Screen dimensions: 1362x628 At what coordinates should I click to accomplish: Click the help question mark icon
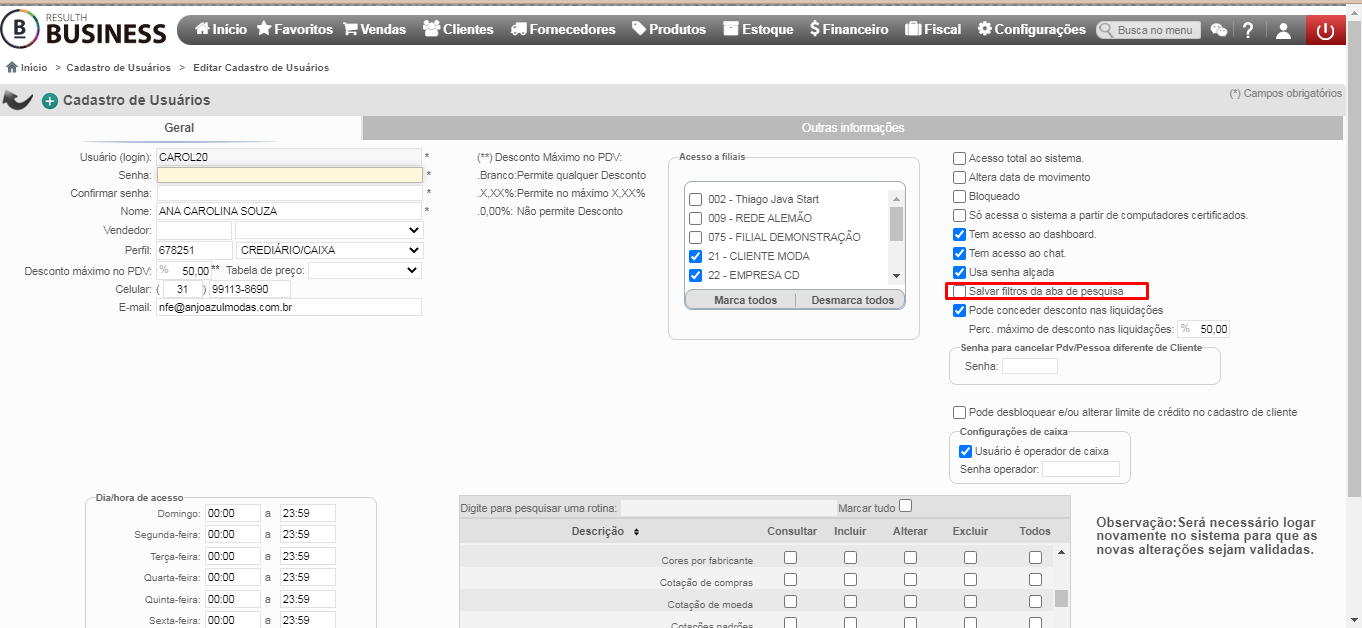click(1248, 30)
